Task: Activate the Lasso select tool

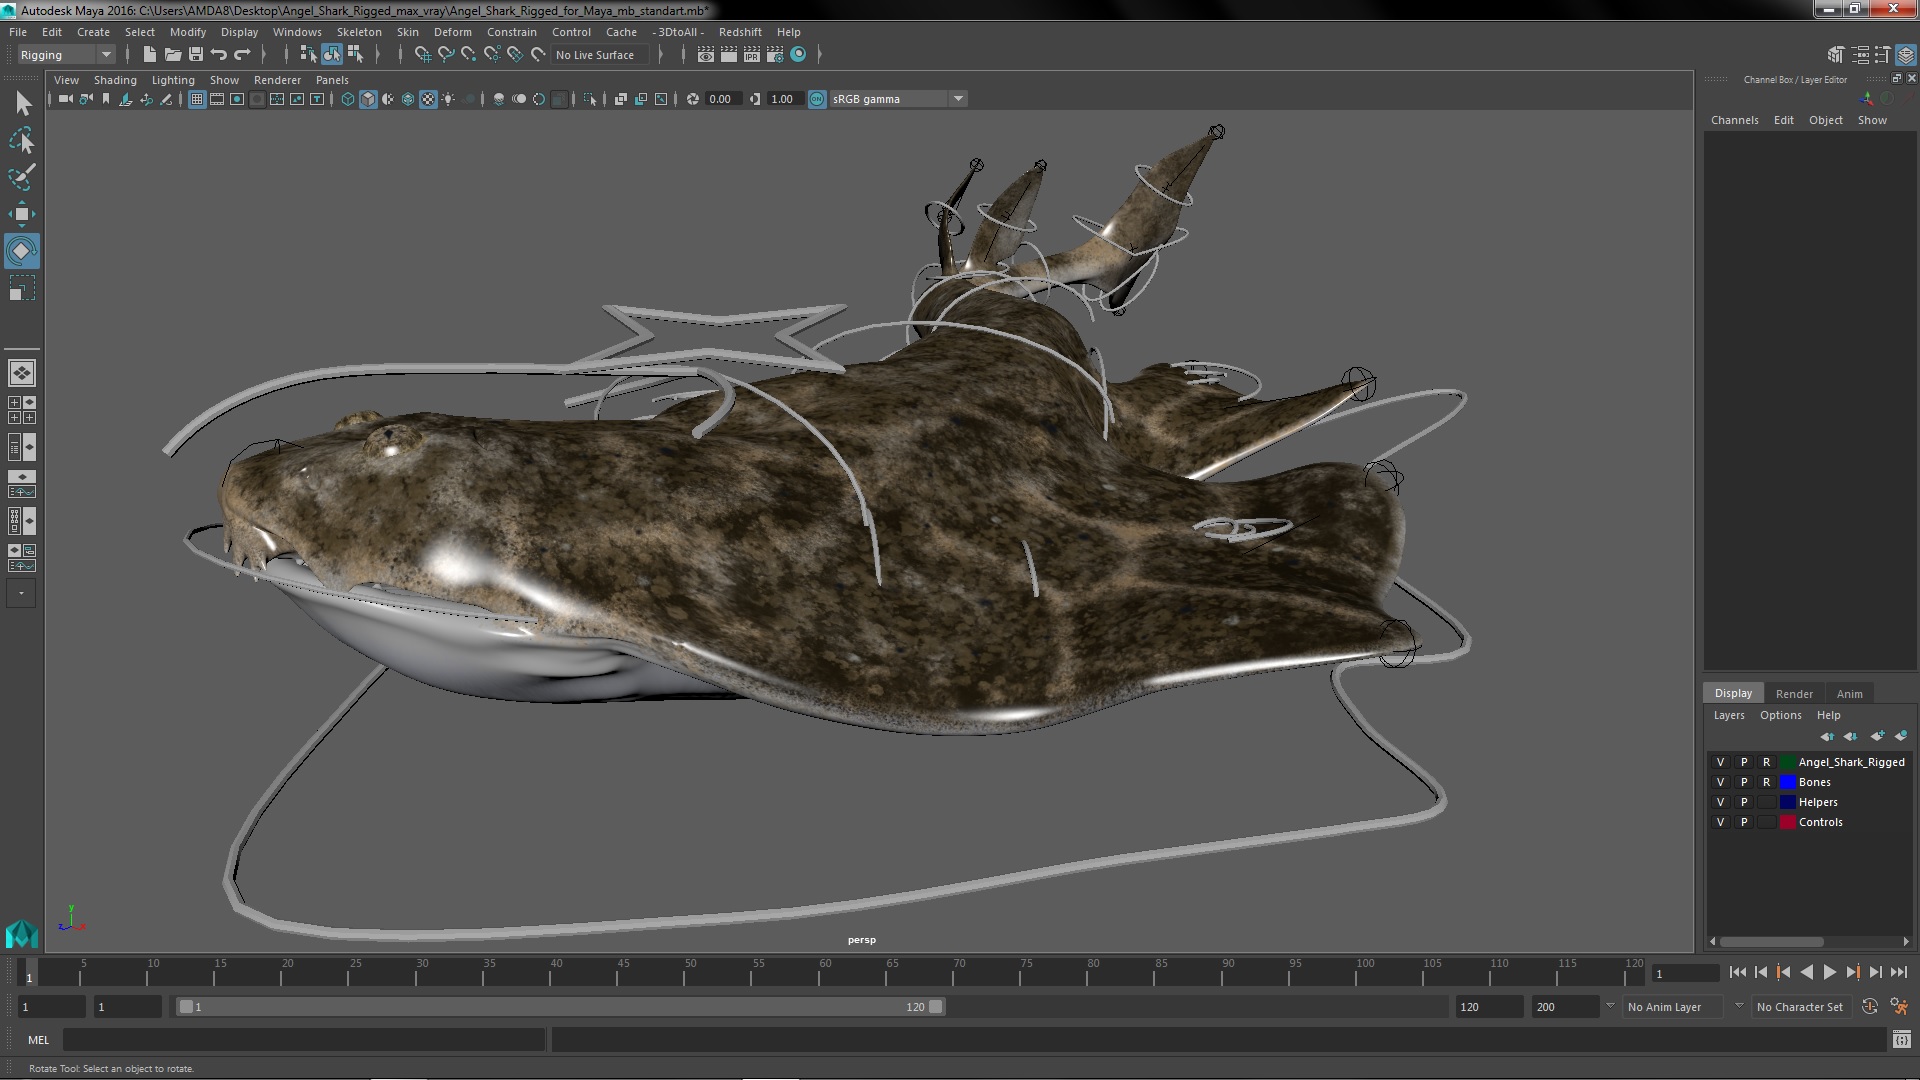Action: (21, 141)
